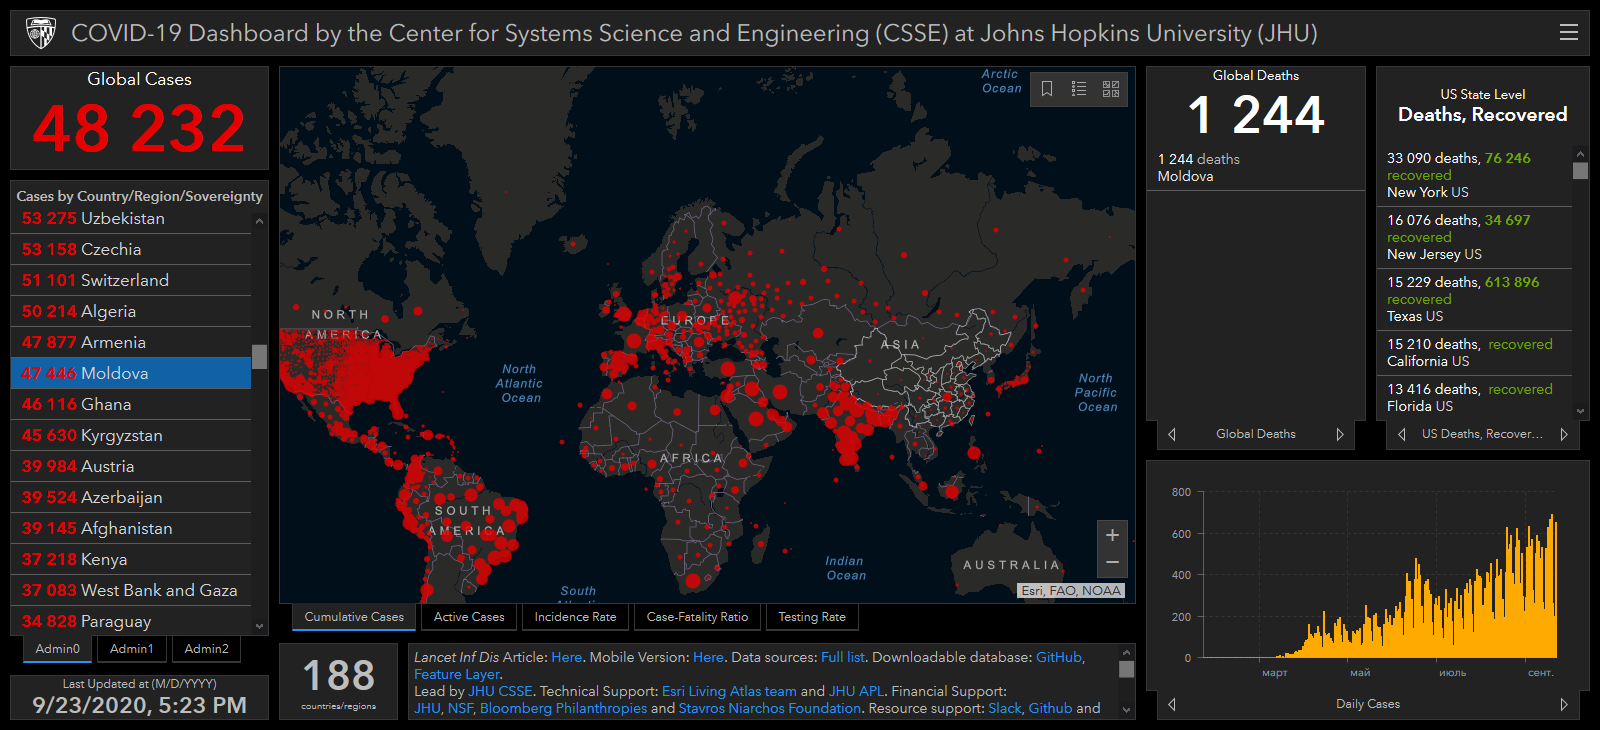Go to previous US Deaths panel

[x=1402, y=434]
